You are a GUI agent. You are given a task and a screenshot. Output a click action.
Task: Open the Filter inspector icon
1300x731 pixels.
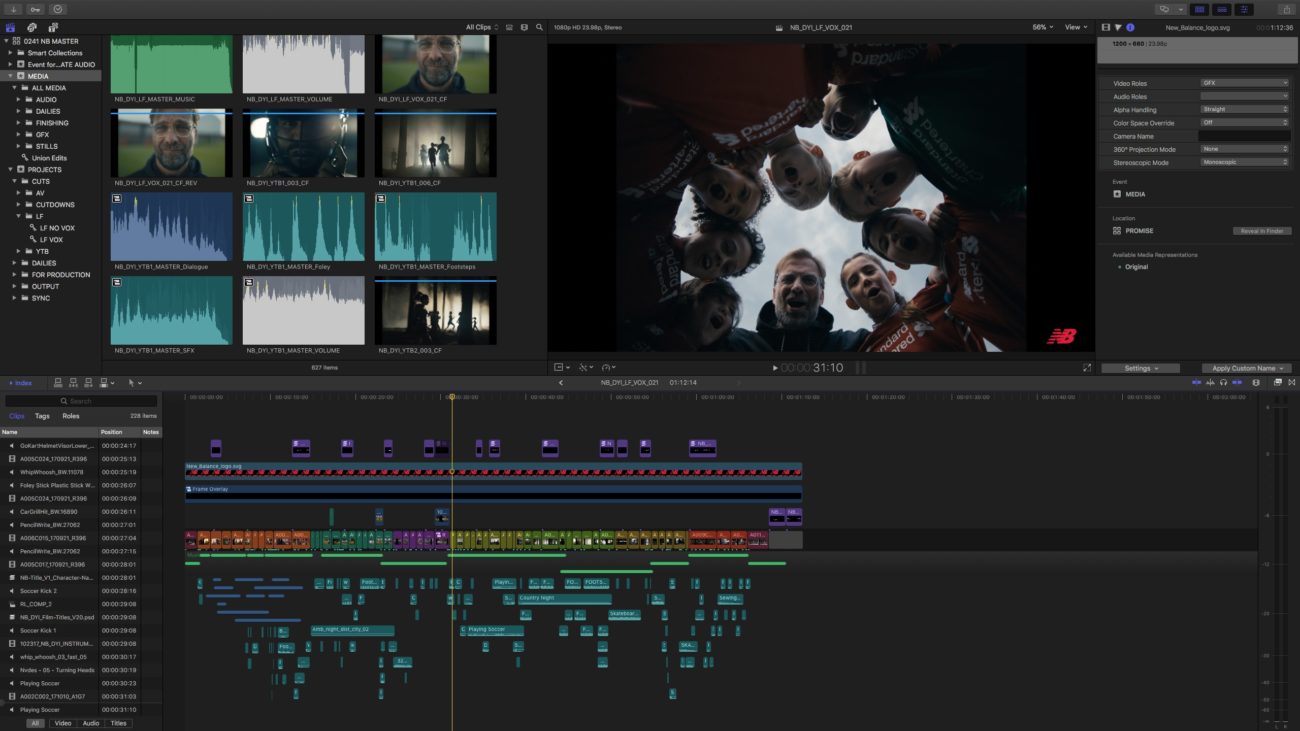(1118, 27)
